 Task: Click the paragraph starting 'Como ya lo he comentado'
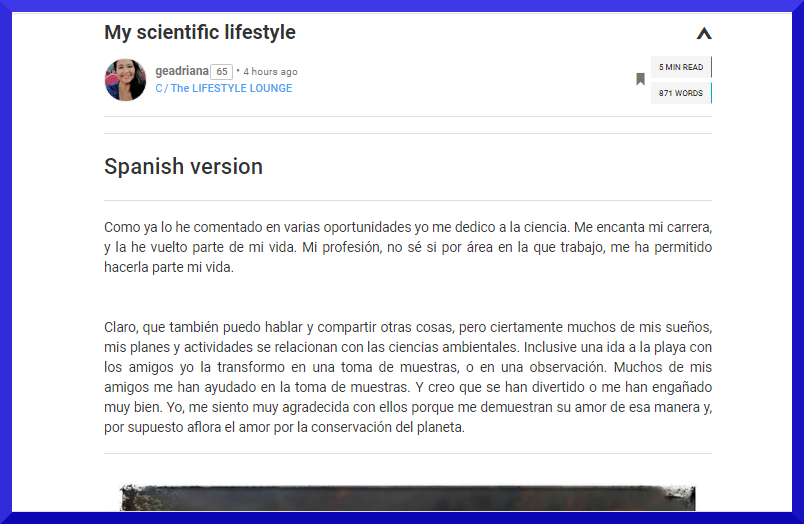[x=408, y=247]
